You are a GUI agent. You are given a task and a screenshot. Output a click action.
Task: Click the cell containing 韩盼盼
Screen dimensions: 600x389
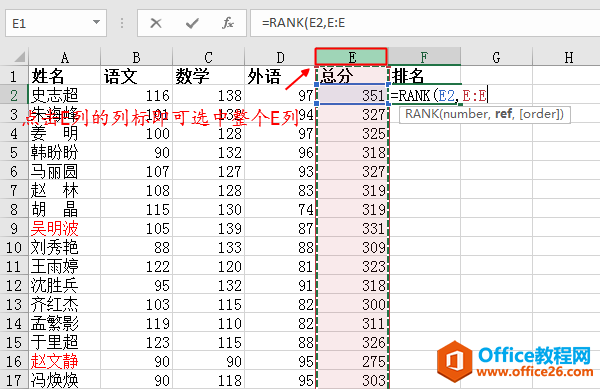(x=65, y=152)
